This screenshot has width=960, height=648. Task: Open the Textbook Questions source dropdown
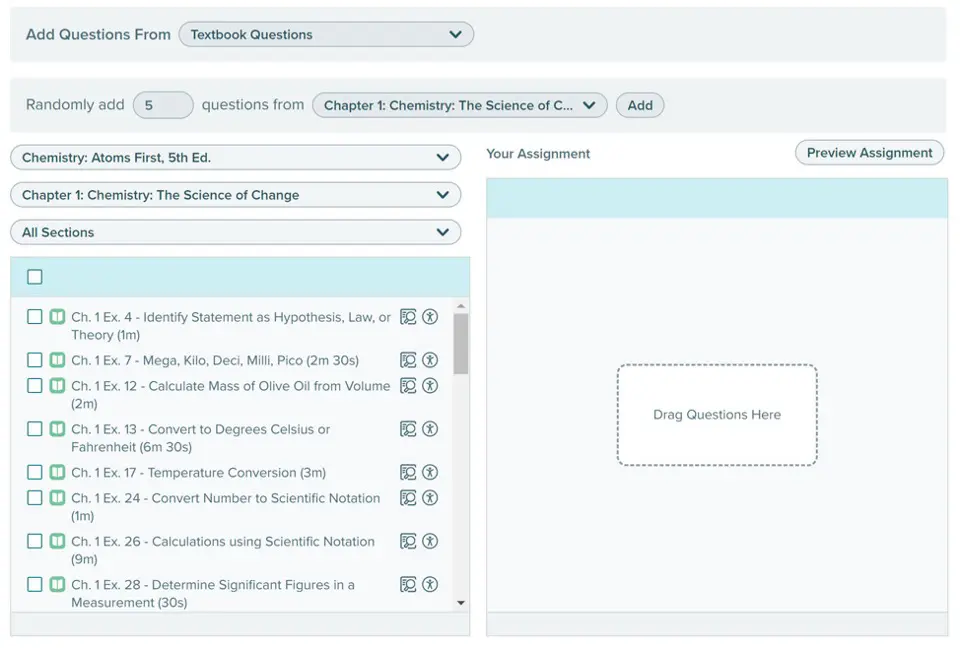tap(326, 34)
